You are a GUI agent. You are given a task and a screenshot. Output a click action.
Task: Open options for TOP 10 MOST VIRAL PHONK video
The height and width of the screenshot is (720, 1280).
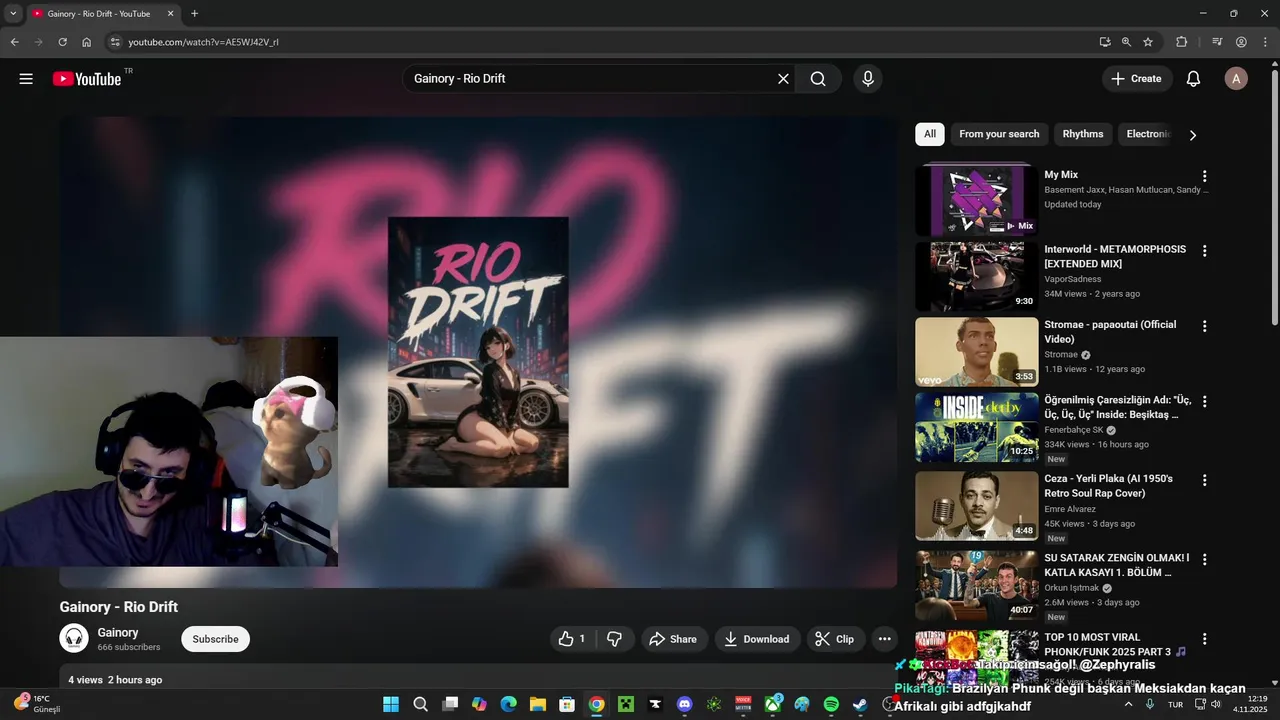1204,639
